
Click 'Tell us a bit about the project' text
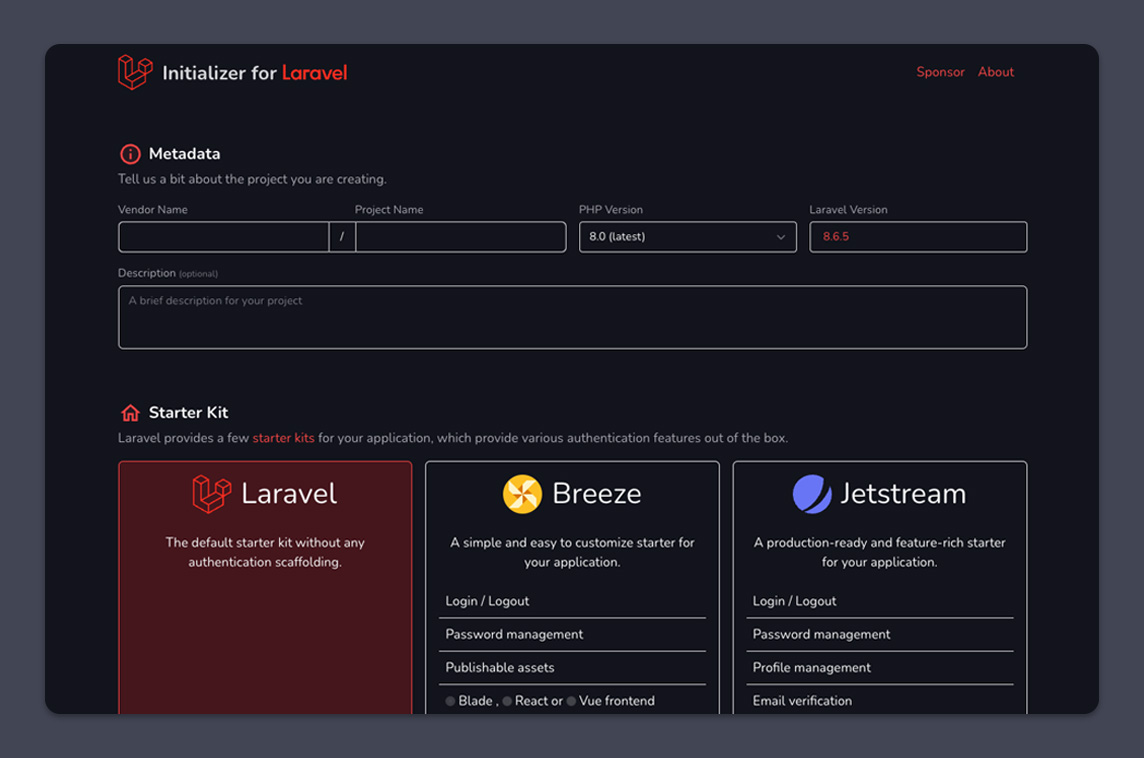(x=252, y=179)
